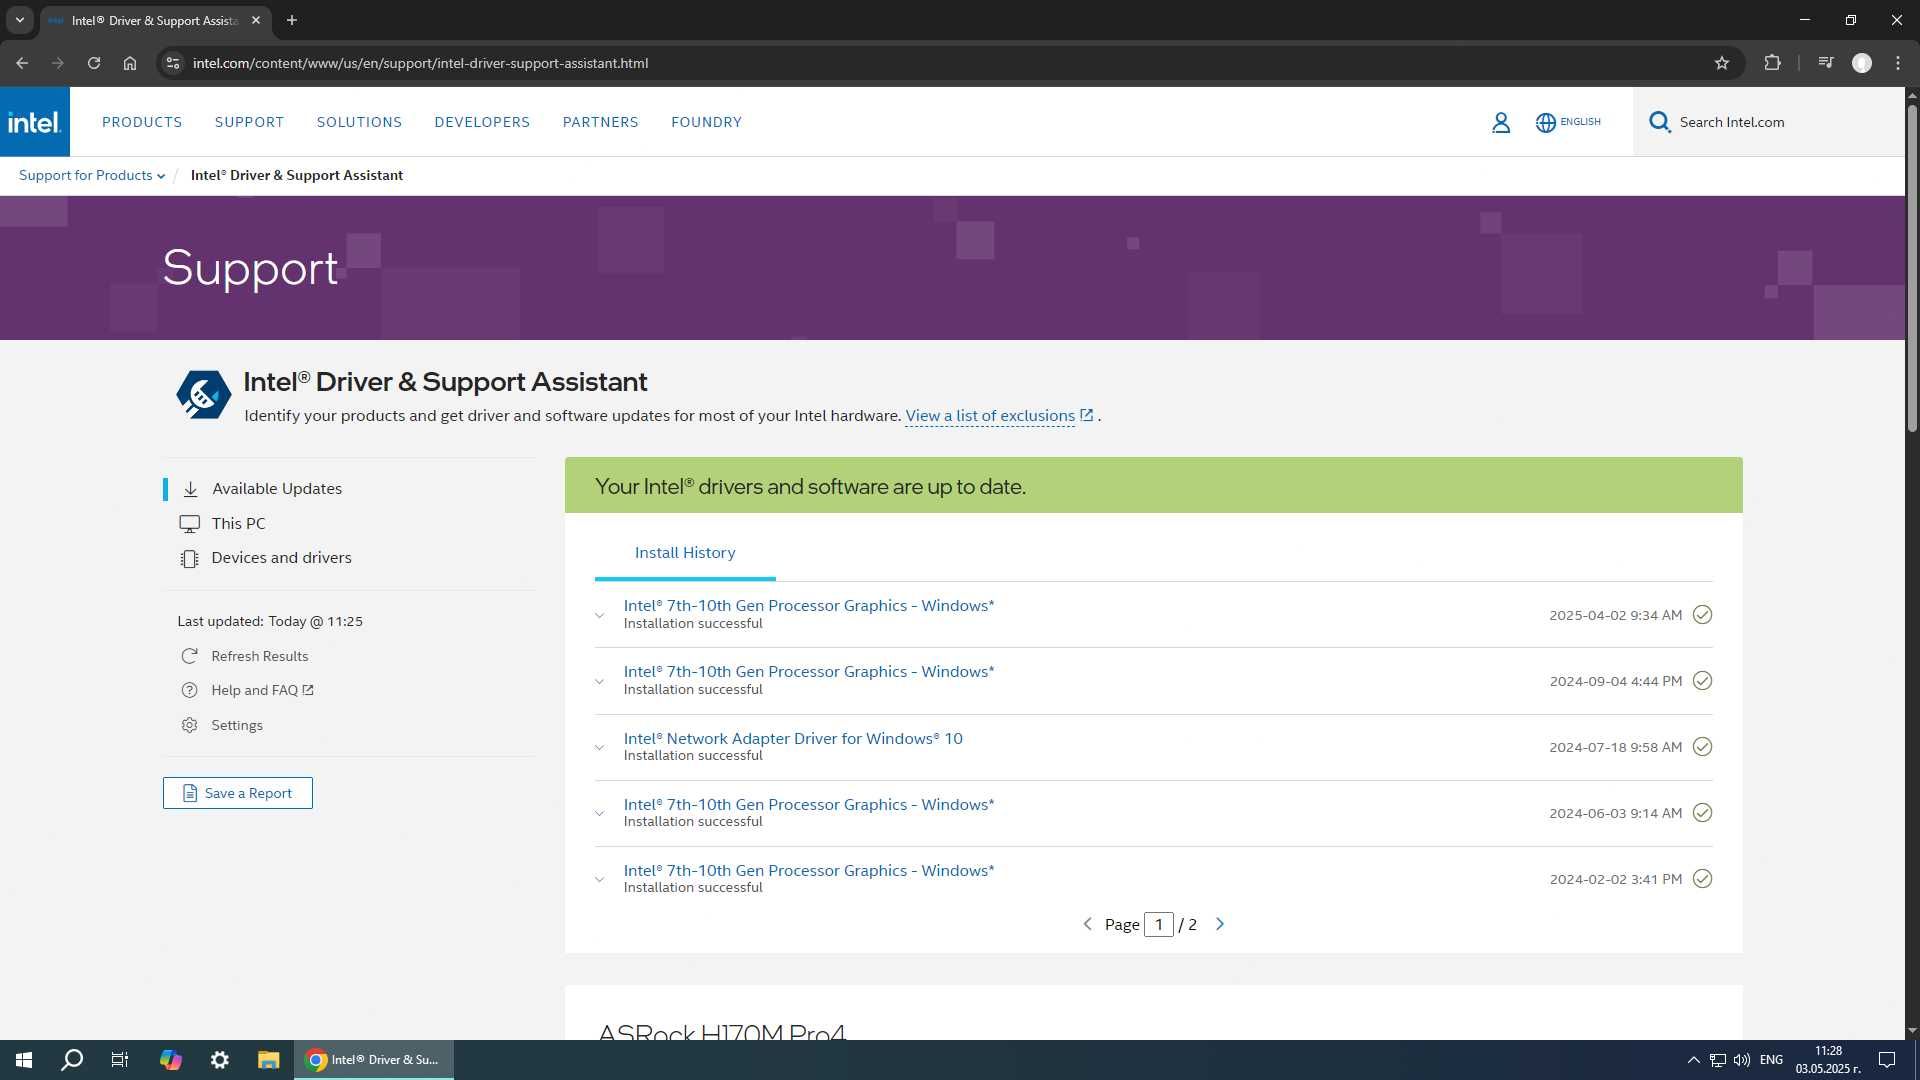Expand the 2025-04-02 Processor Graphics entry
Viewport: 1920px width, 1080px height.
point(599,615)
